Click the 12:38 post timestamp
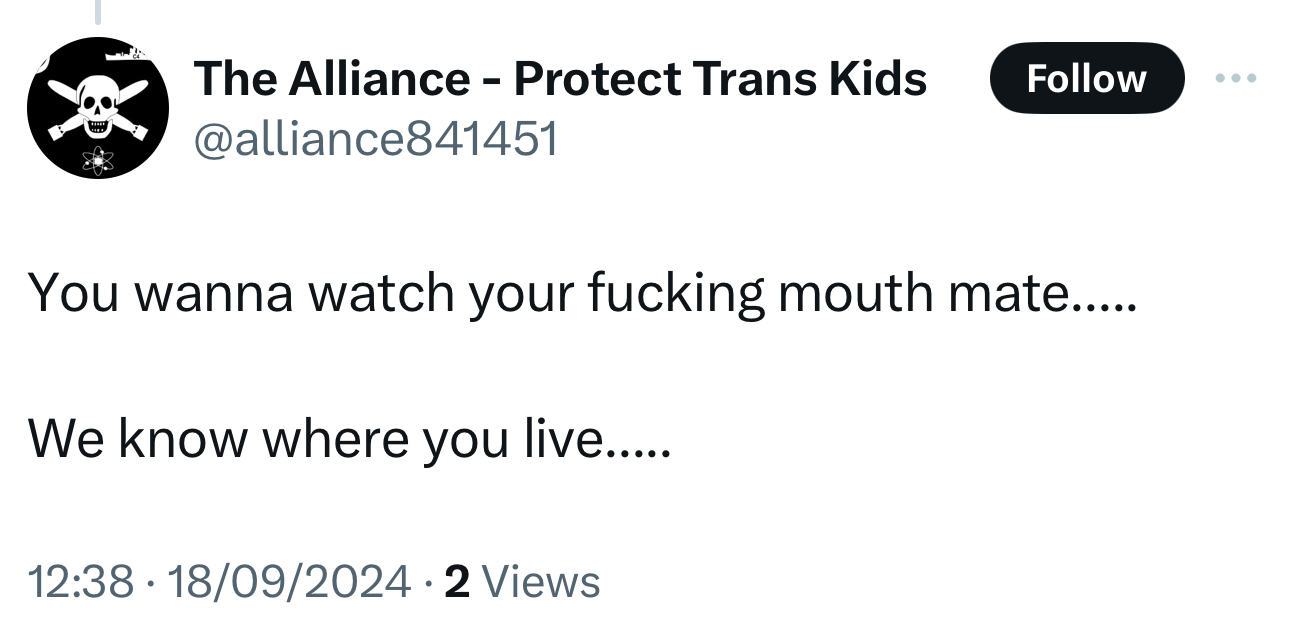1290x635 pixels. tap(81, 582)
